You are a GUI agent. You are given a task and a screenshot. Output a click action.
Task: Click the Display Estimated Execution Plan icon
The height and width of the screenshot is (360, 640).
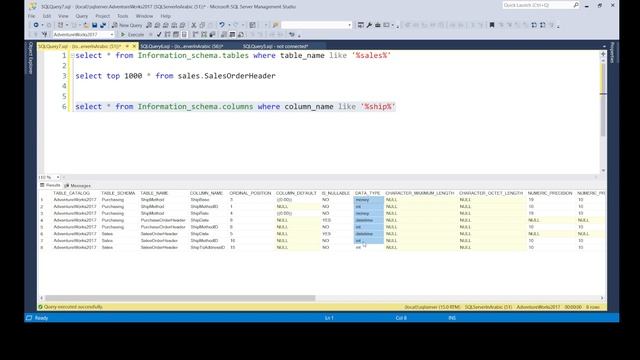[167, 35]
